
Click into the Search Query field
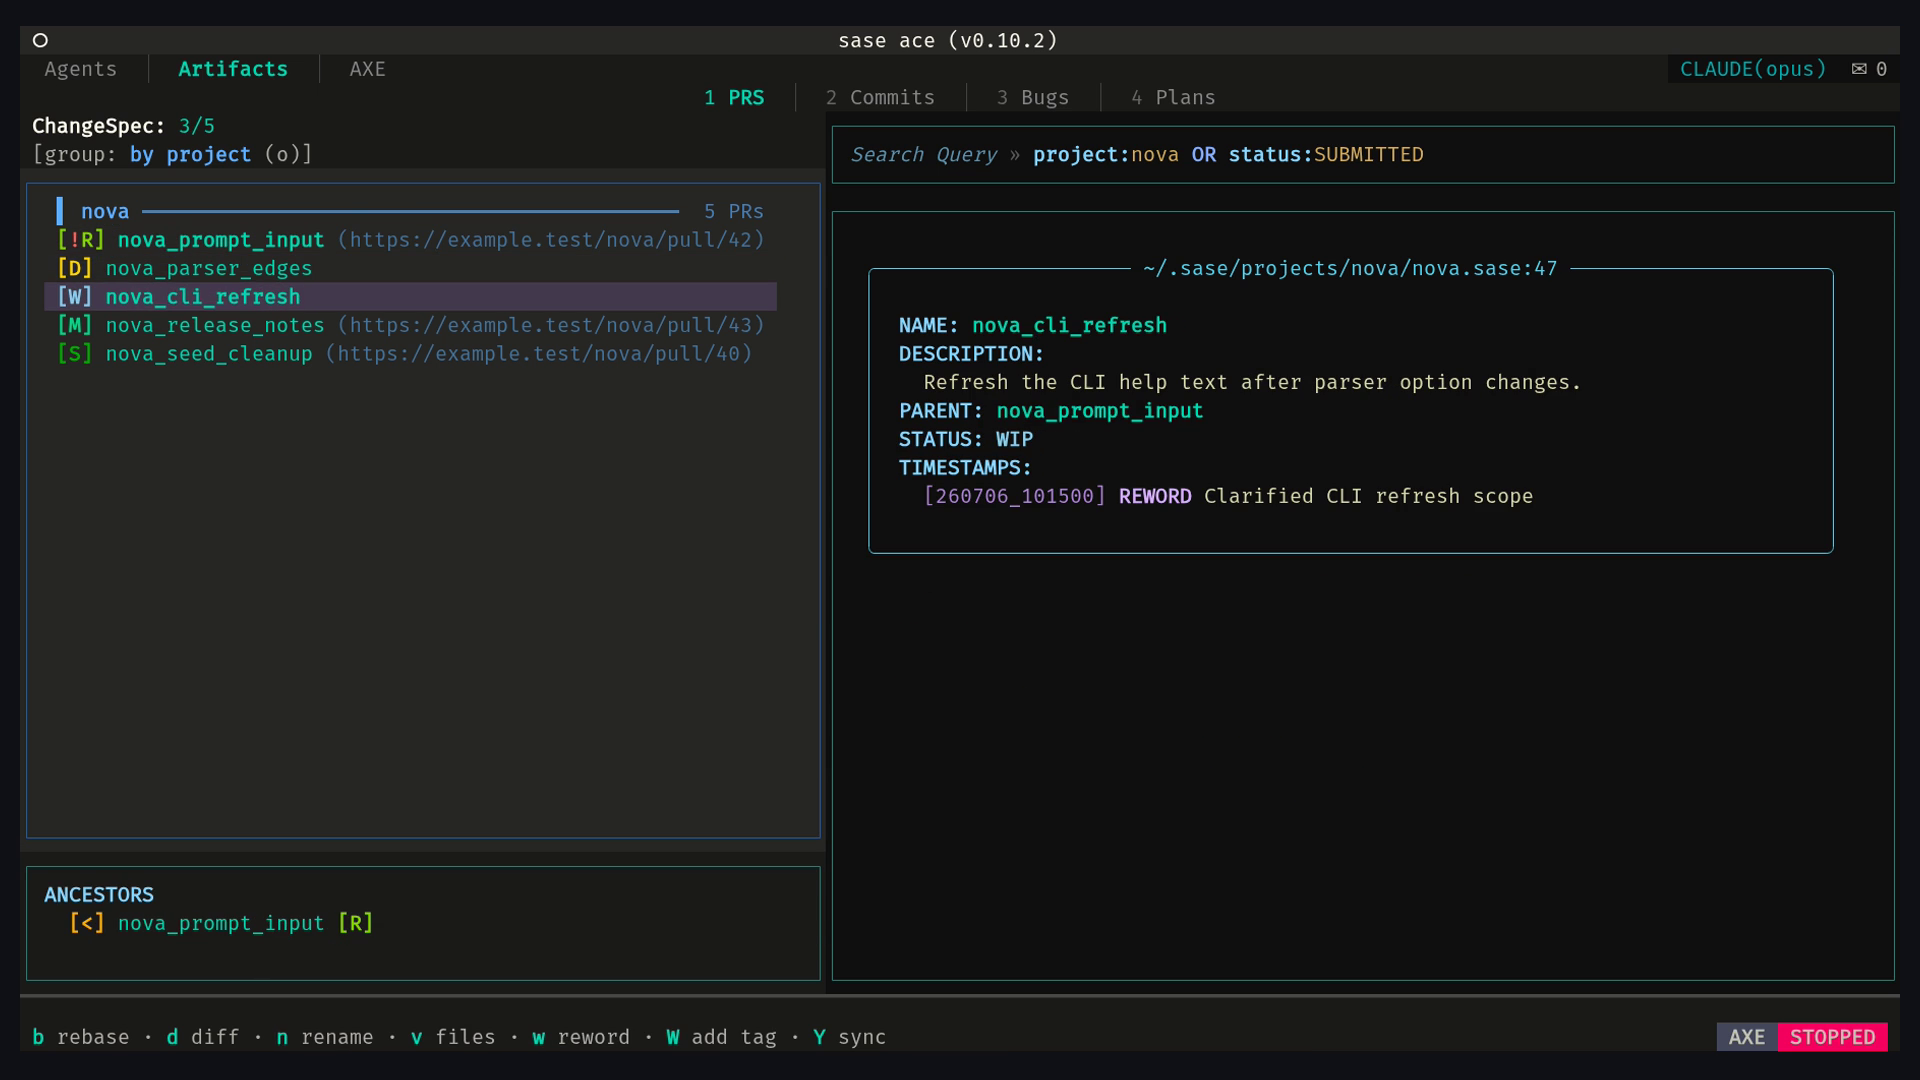pos(1363,155)
